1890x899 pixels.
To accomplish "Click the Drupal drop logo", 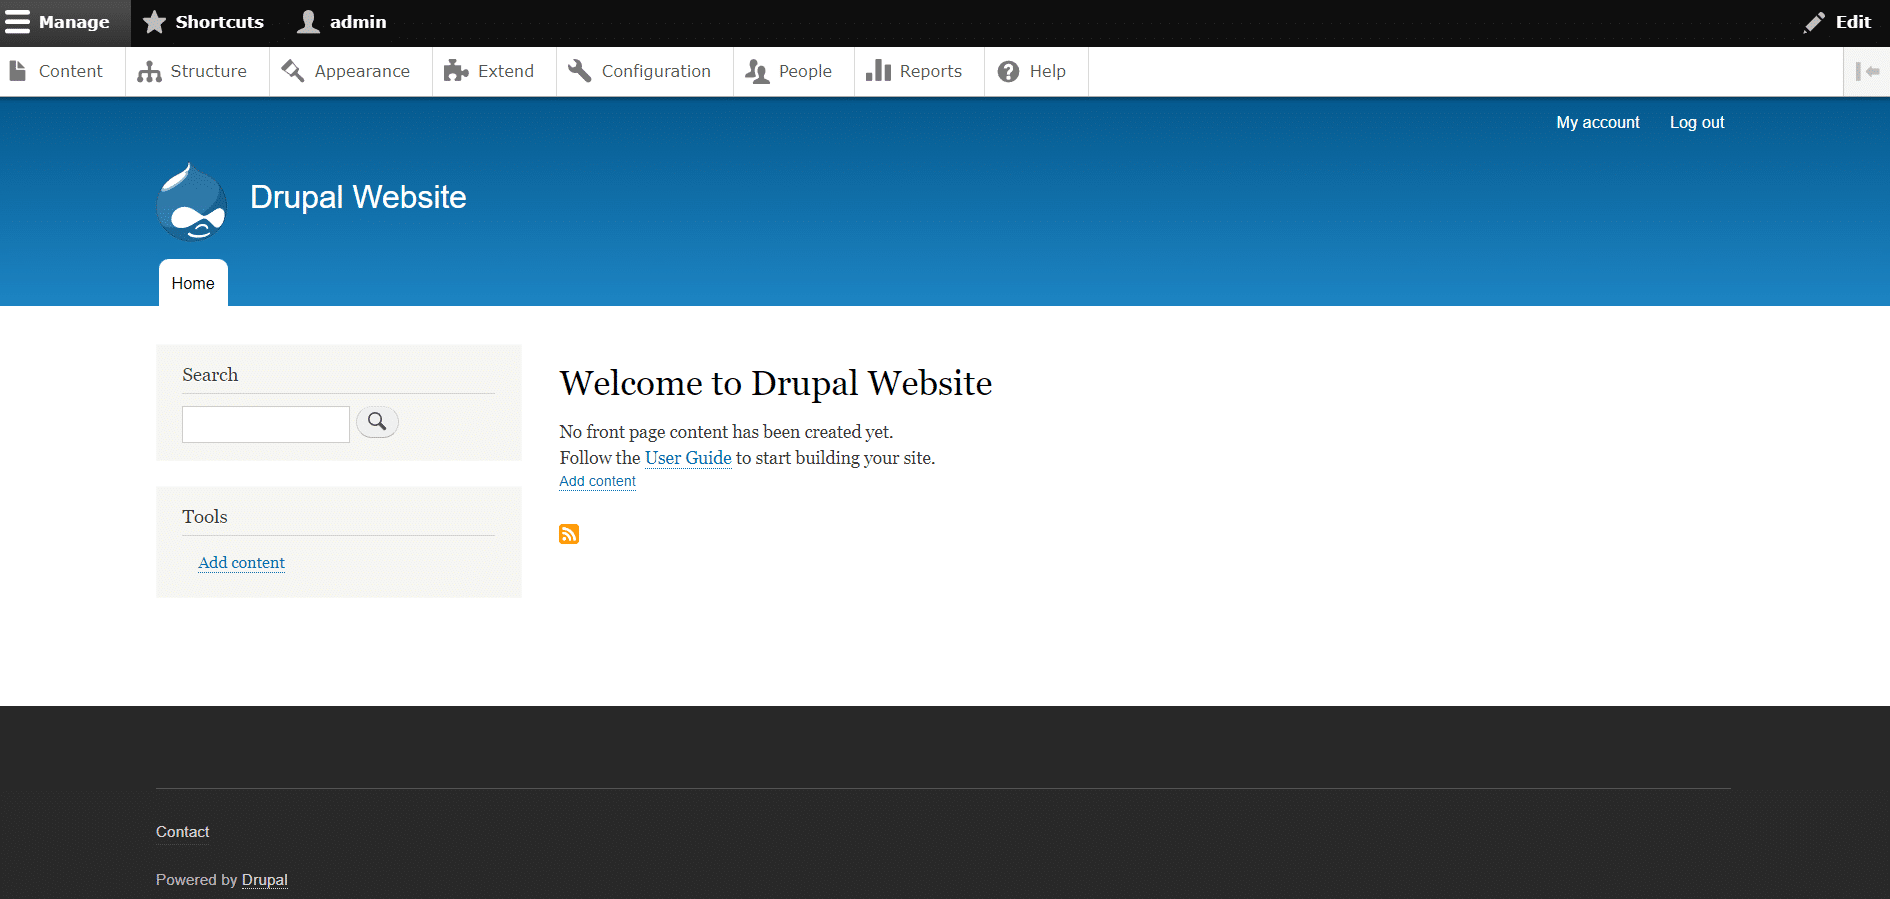I will [x=192, y=202].
